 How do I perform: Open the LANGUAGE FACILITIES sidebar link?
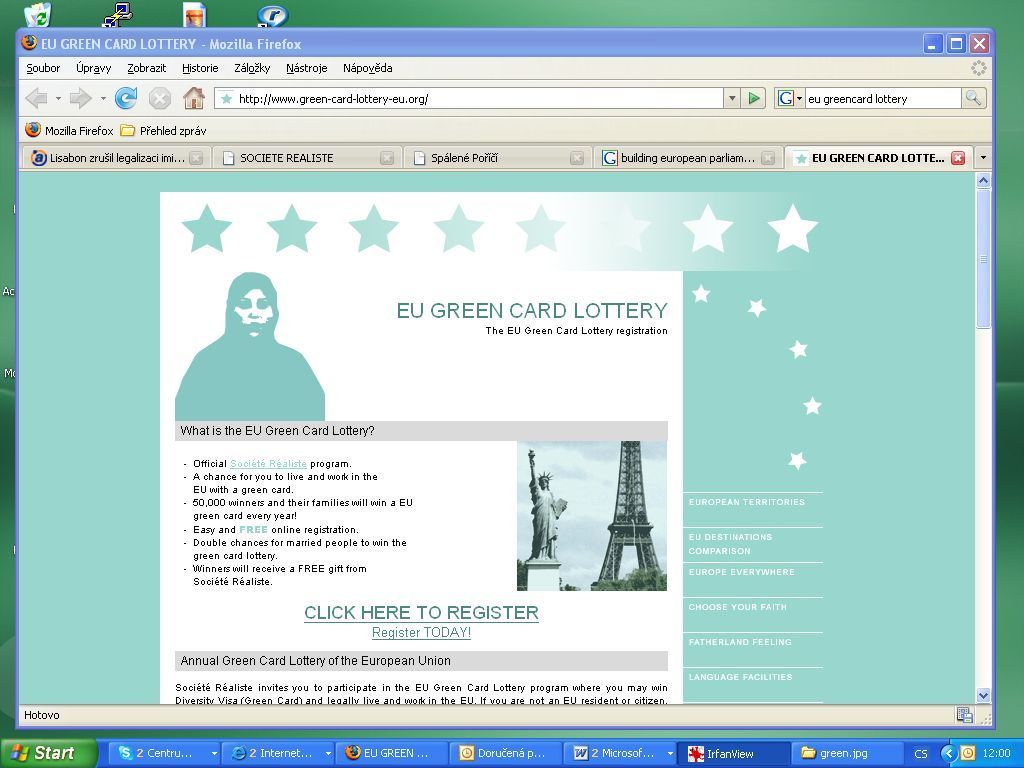point(741,677)
